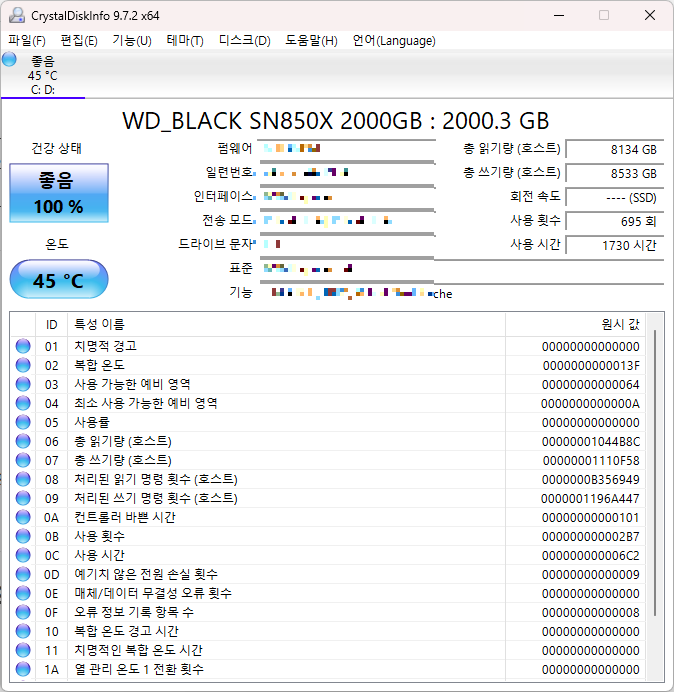674x692 pixels.
Task: Click the 특성 이름 column header
Action: pyautogui.click(x=286, y=325)
